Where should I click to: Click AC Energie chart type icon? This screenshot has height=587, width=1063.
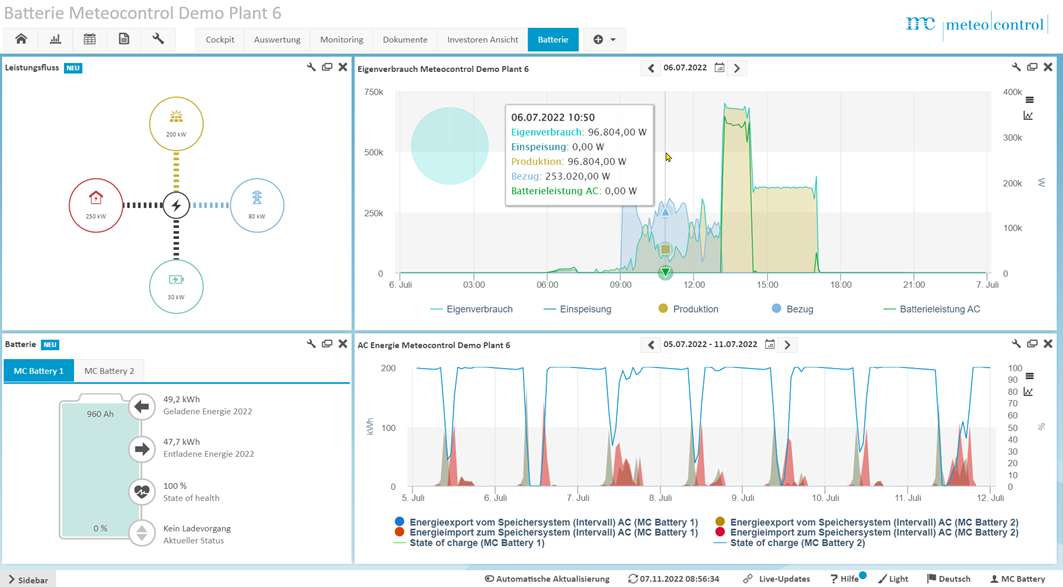click(x=1028, y=392)
